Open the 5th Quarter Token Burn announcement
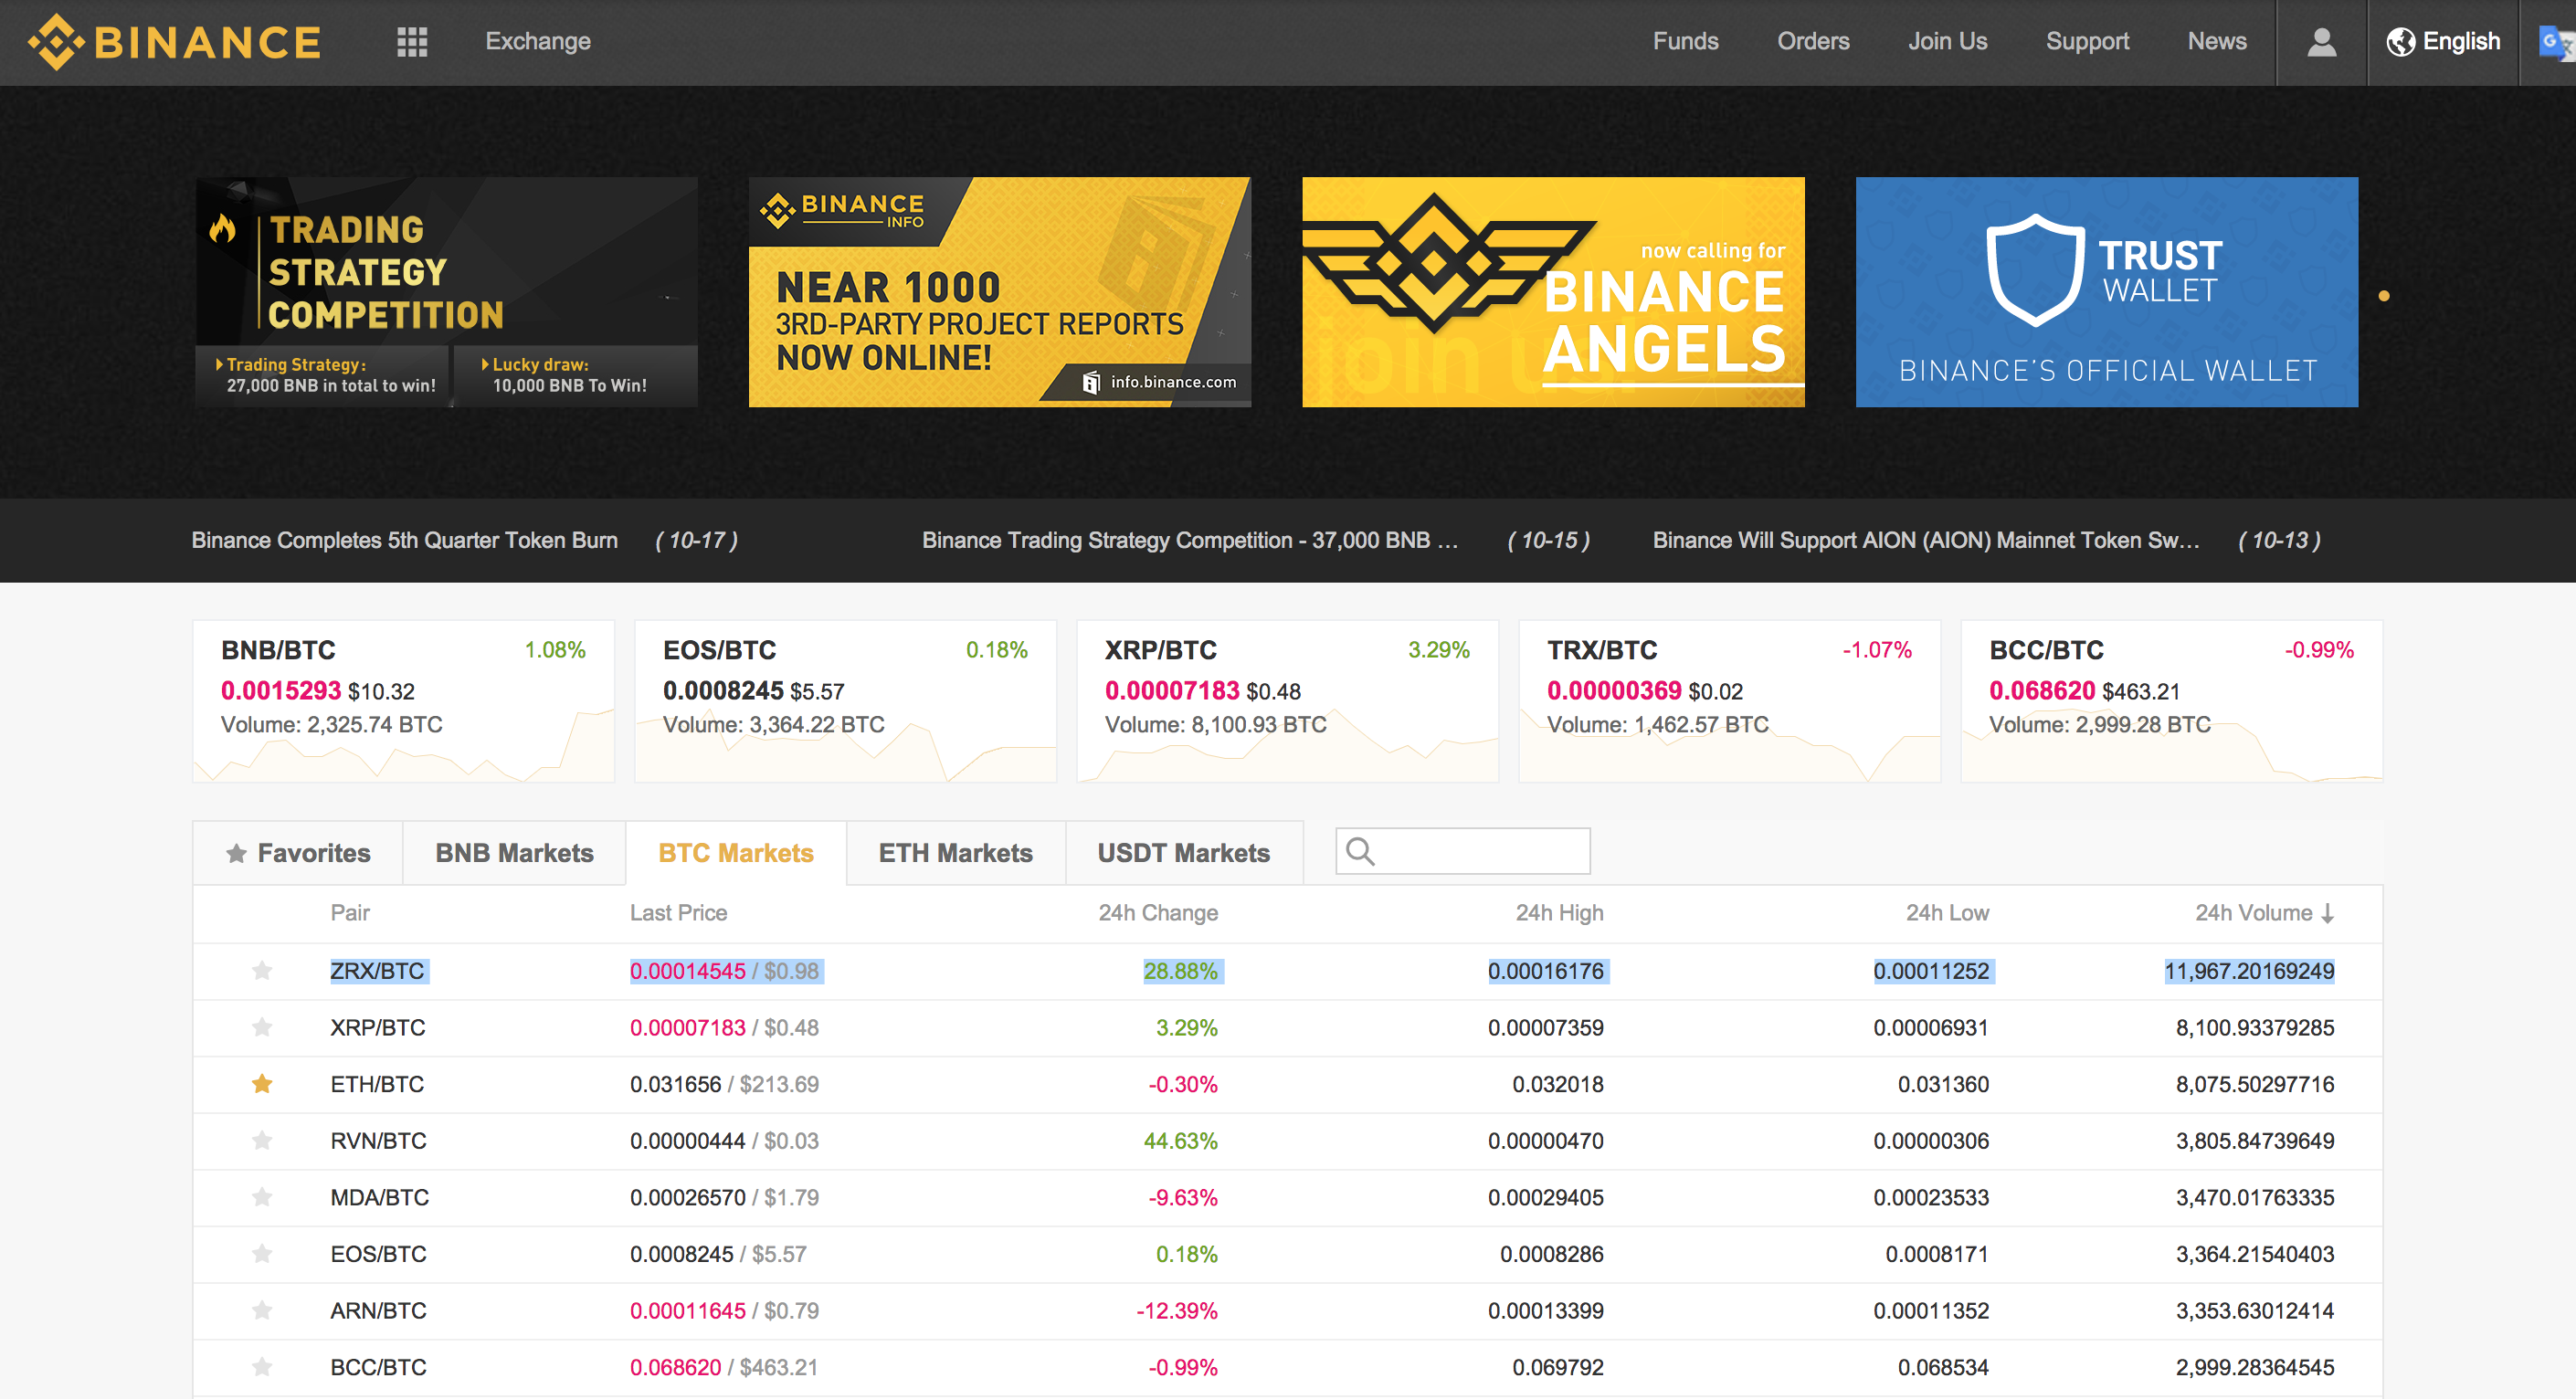 coord(404,540)
